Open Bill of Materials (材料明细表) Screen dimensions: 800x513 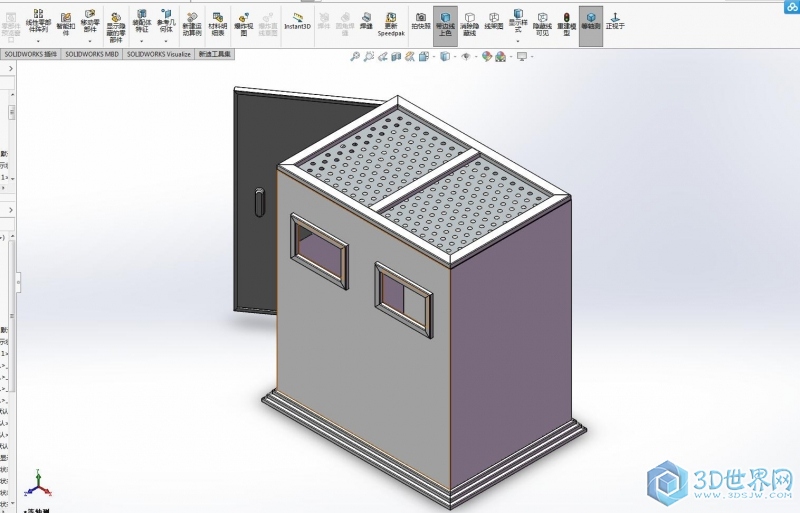pos(217,25)
